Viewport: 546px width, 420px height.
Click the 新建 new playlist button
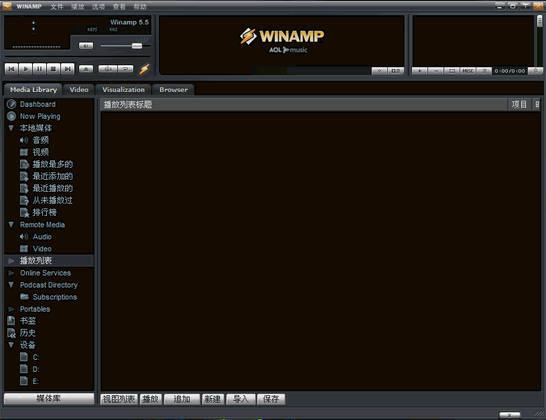coord(213,399)
